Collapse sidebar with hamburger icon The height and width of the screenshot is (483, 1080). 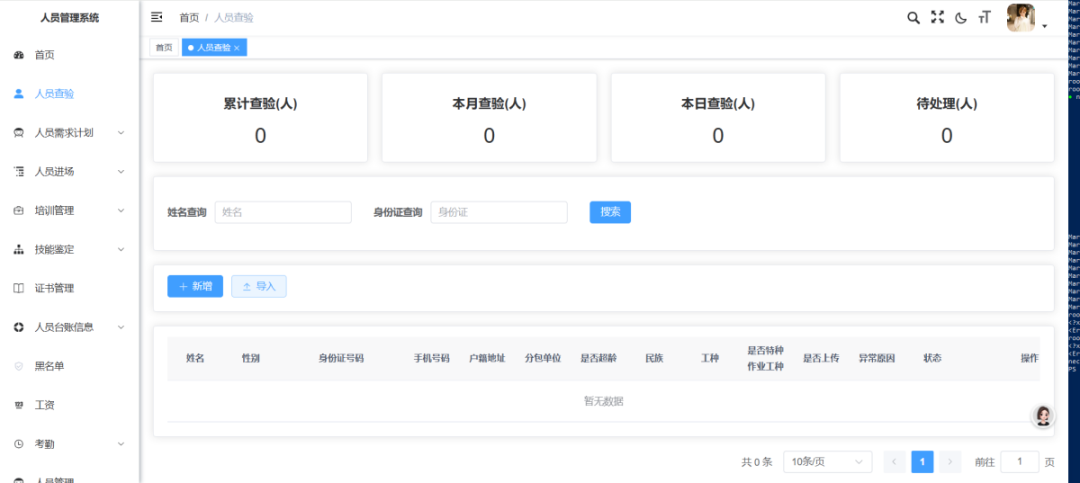tap(156, 17)
